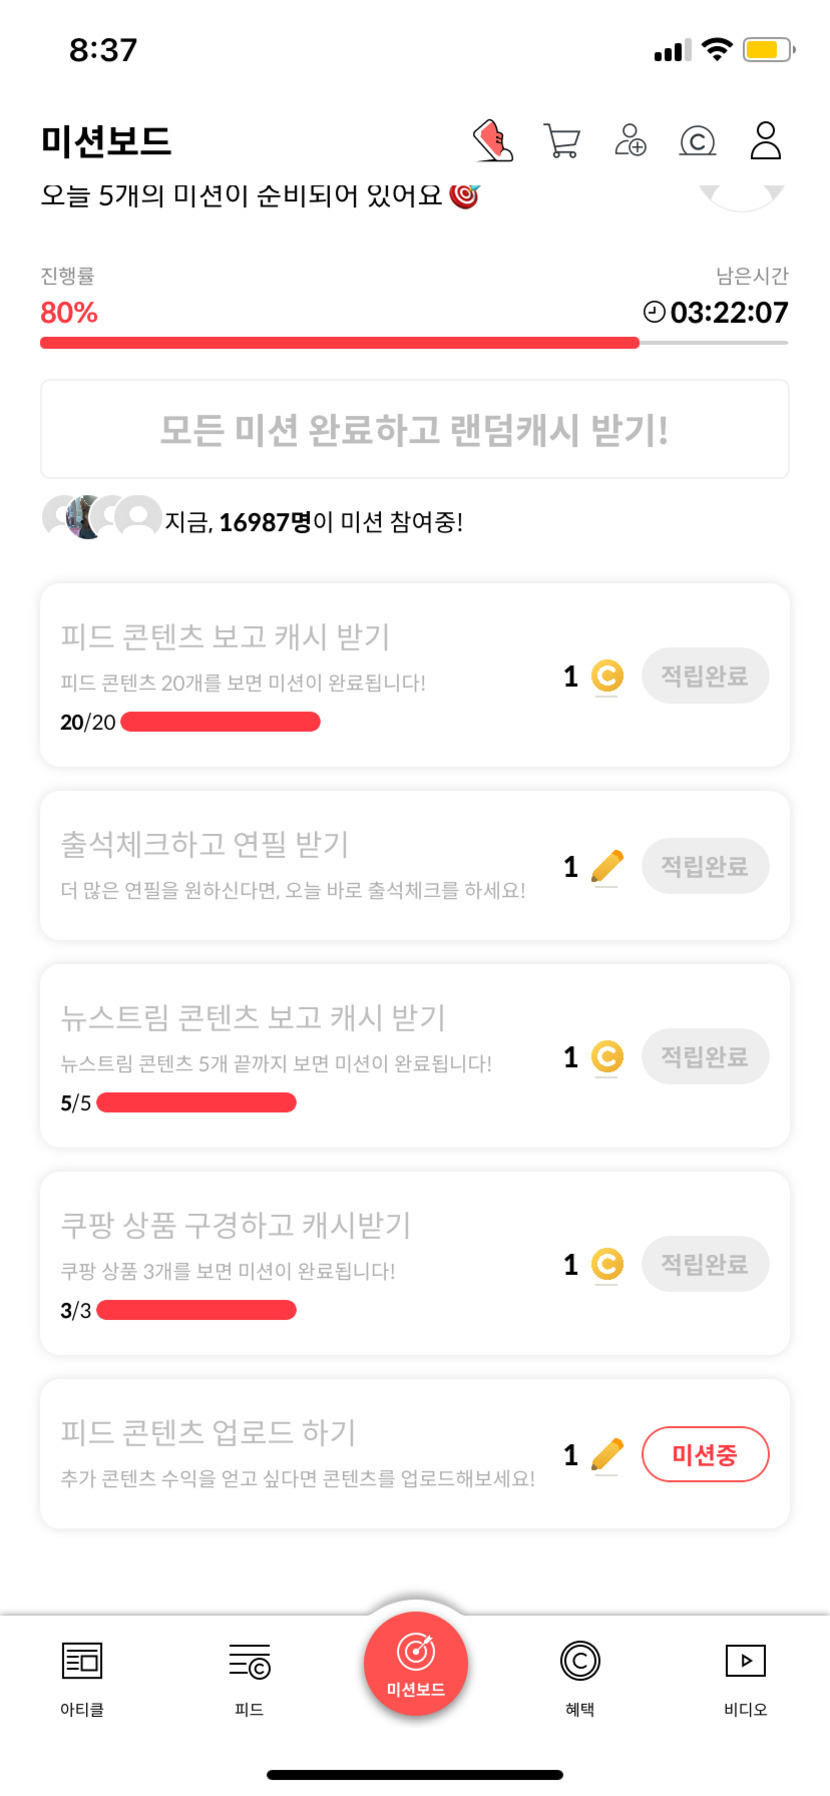
Task: Click the 80% mission progress bar
Action: [340, 343]
